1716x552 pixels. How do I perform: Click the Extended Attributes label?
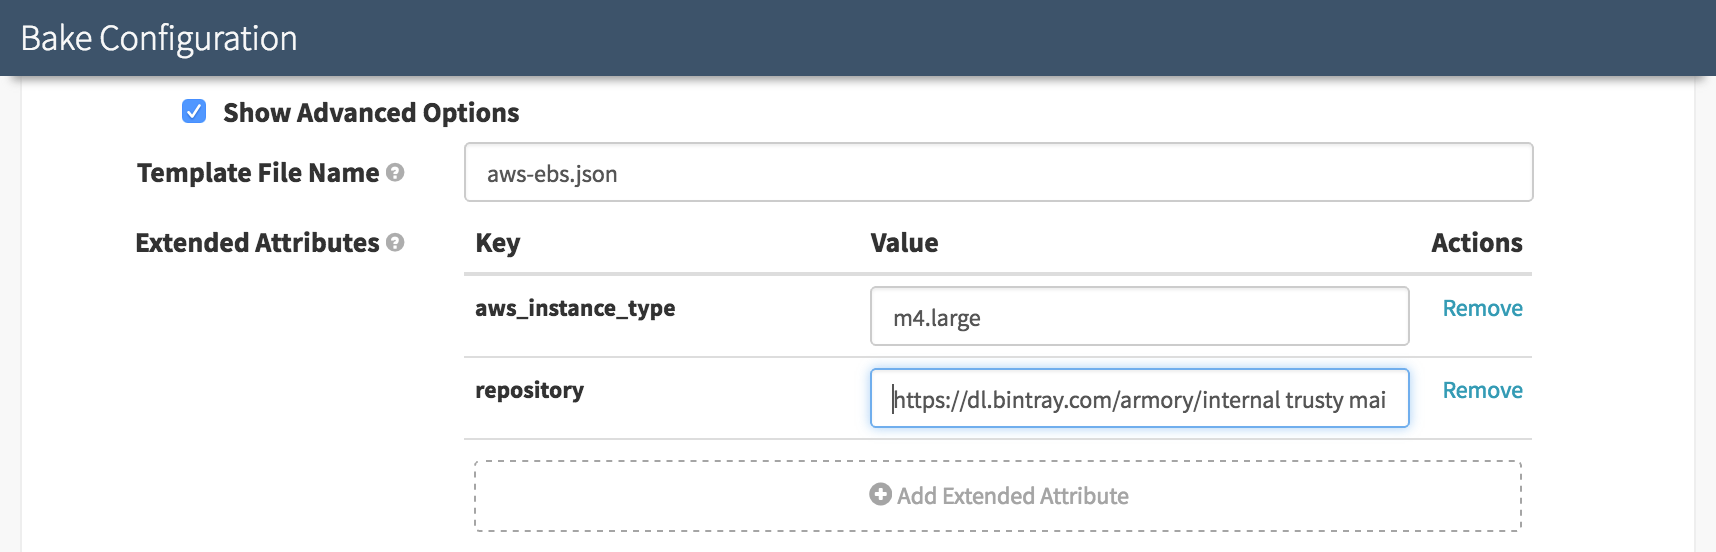click(x=257, y=243)
